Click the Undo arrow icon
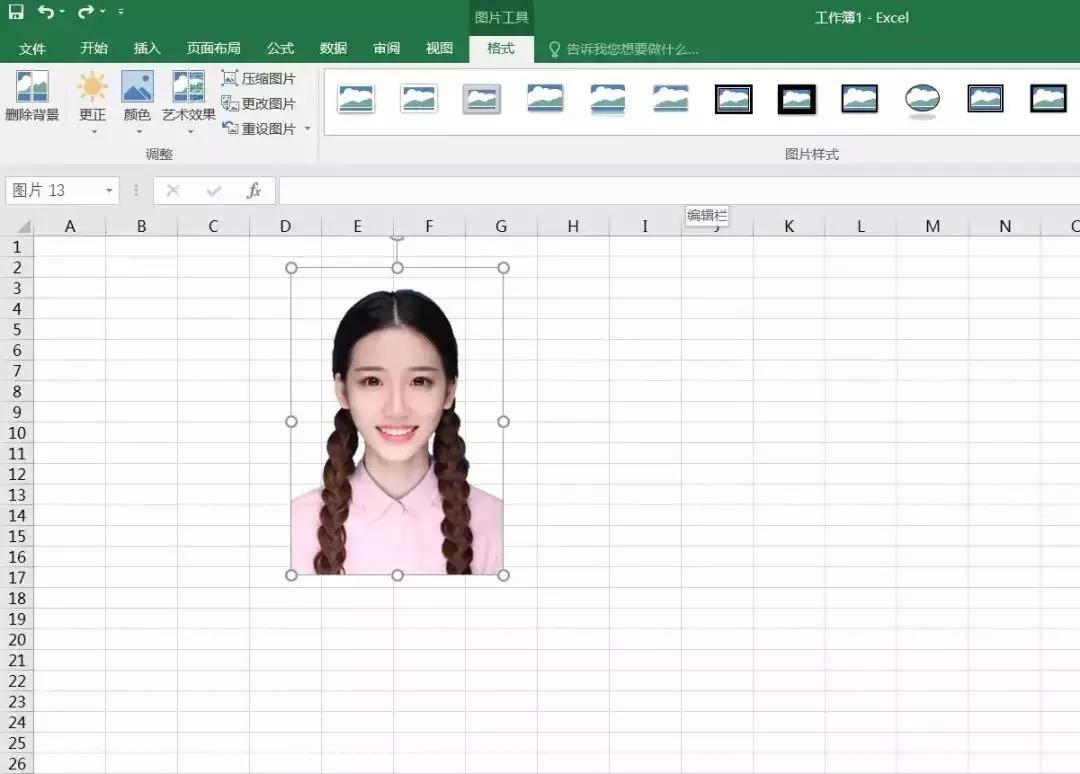 click(46, 13)
